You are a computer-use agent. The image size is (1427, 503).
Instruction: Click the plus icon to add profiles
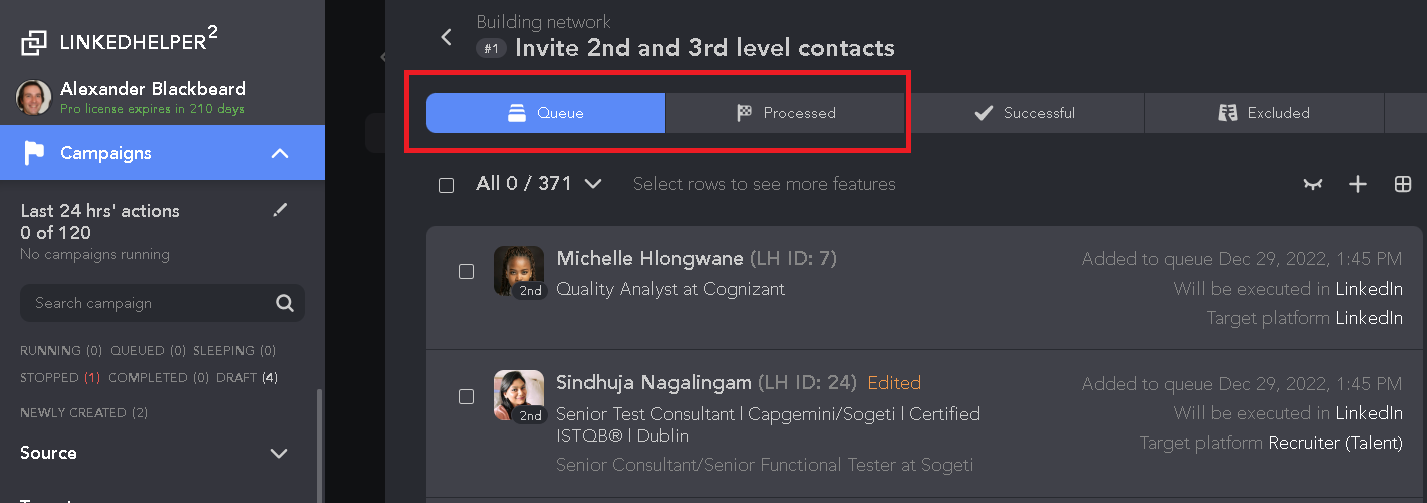(x=1357, y=184)
